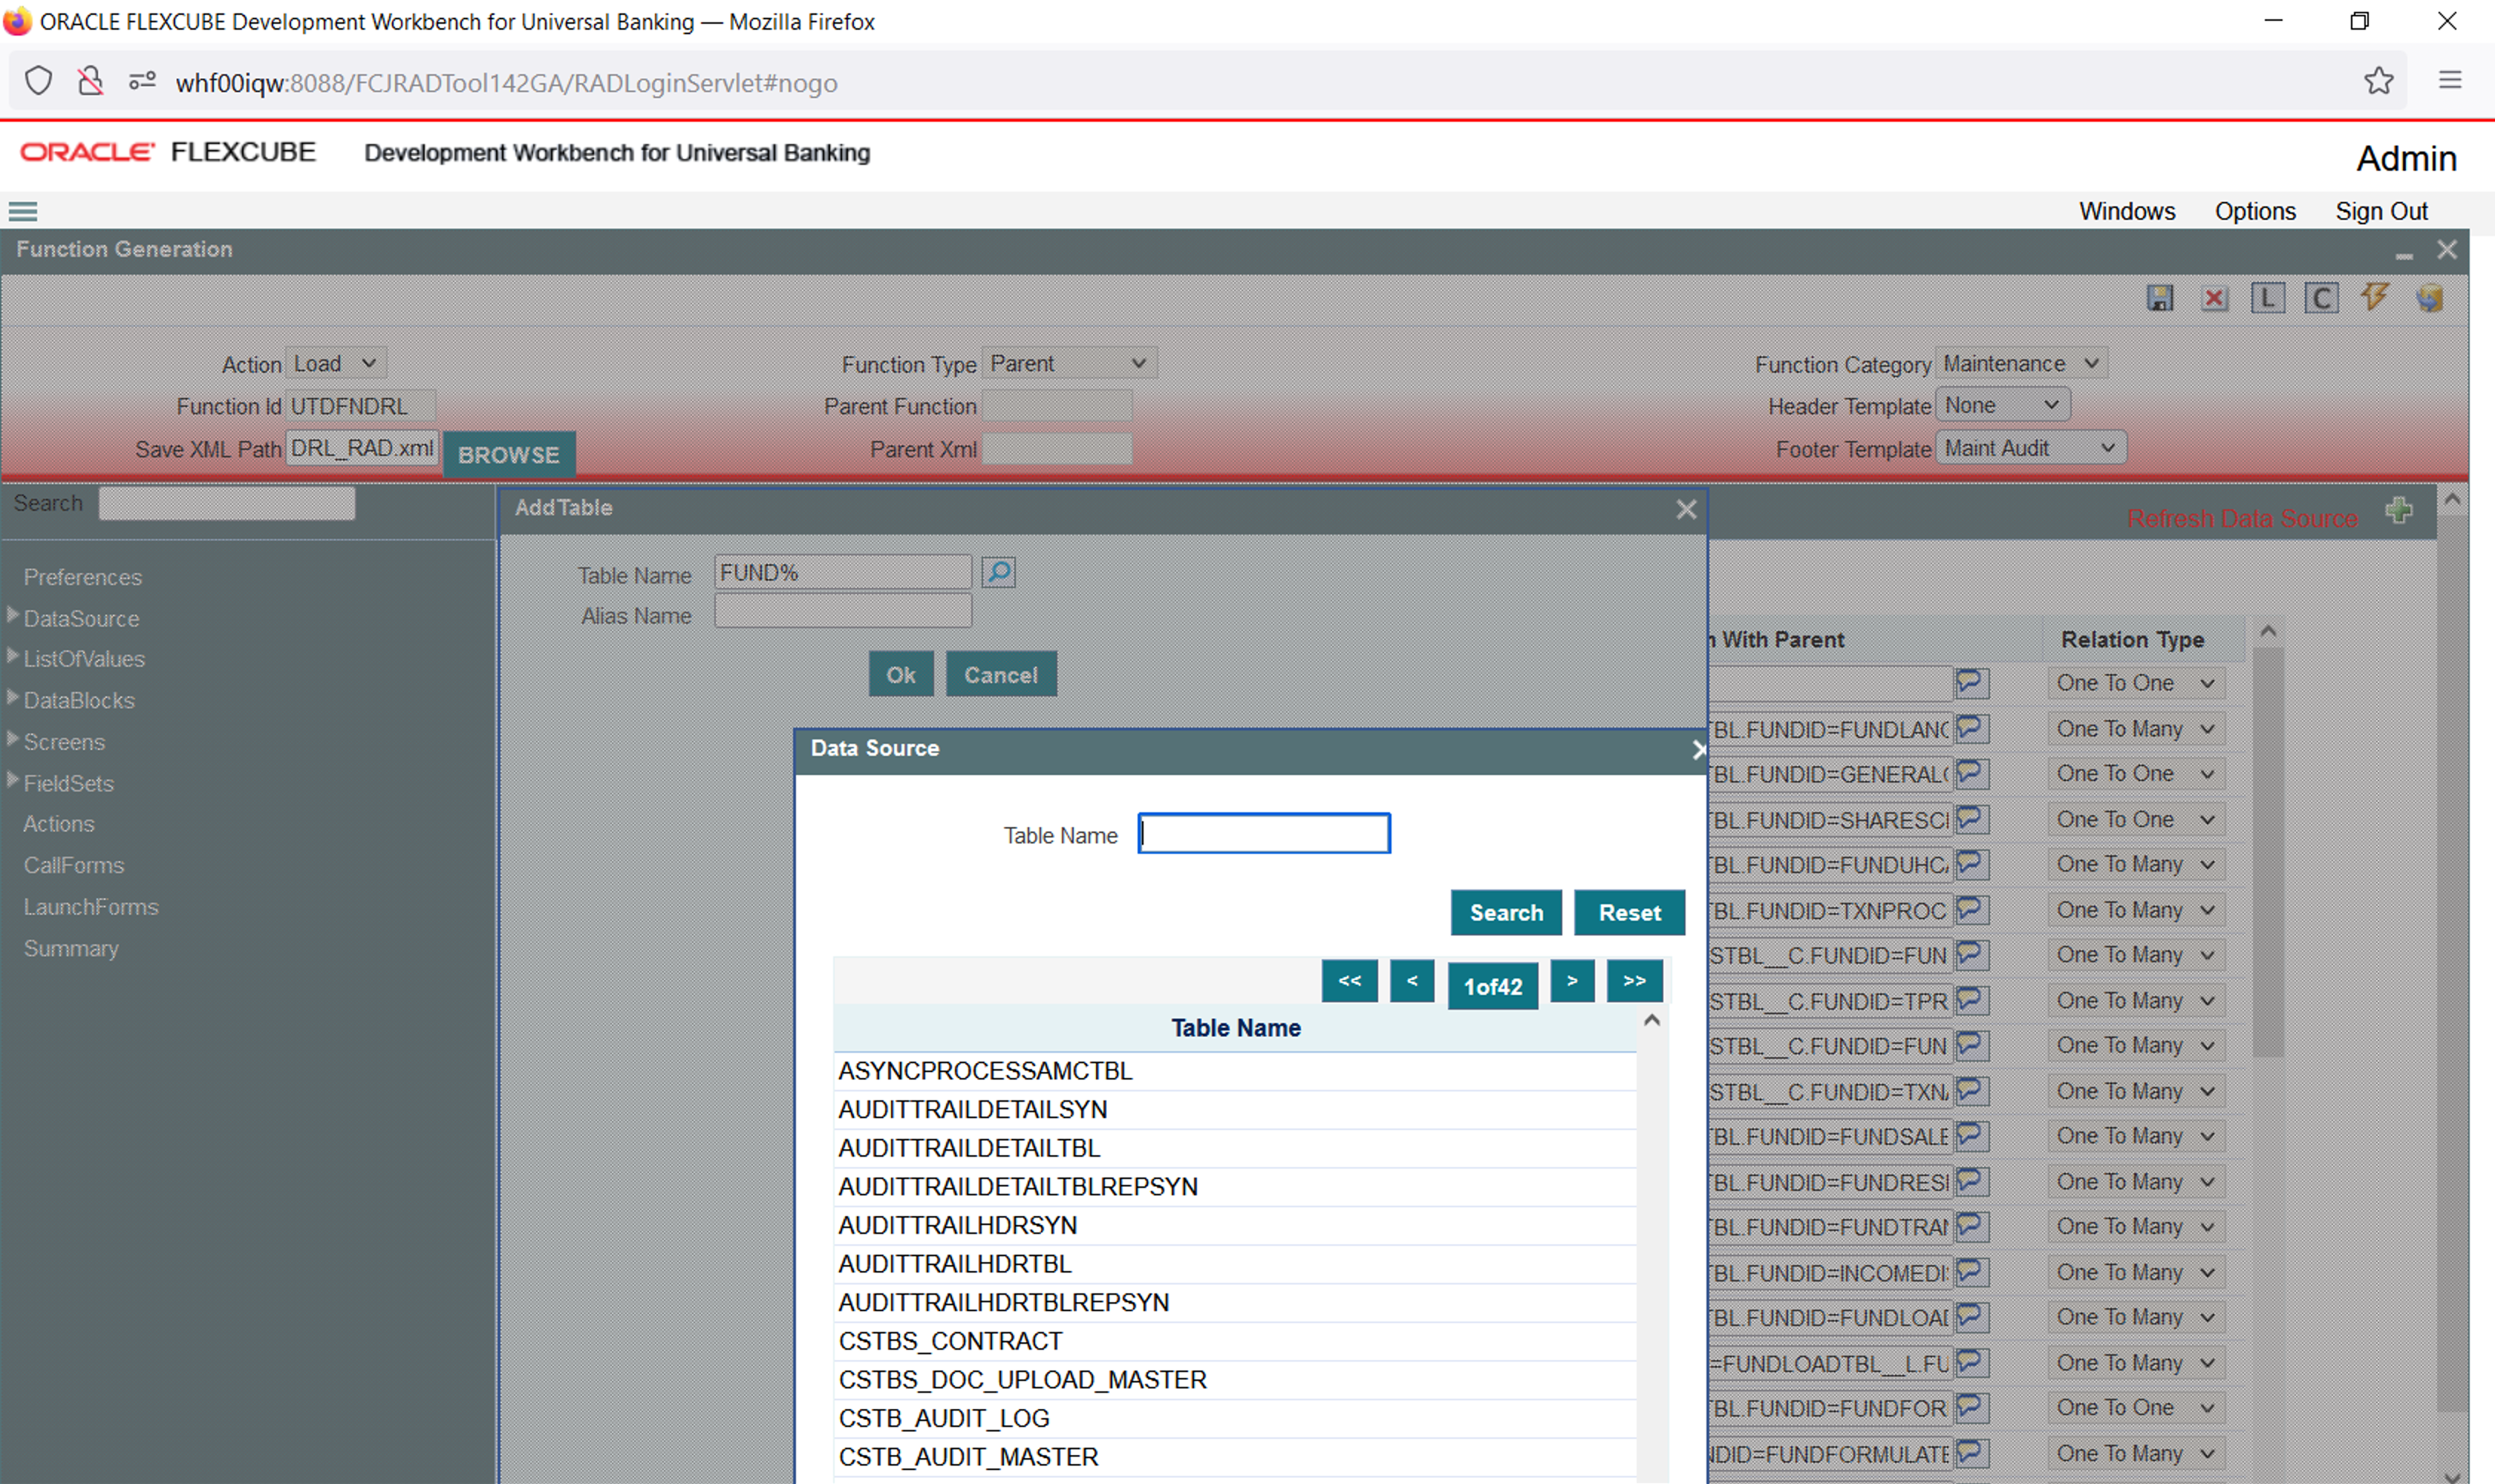Click the lightning bolt generate icon
Image resolution: width=2495 pixels, height=1484 pixels.
(x=2374, y=297)
